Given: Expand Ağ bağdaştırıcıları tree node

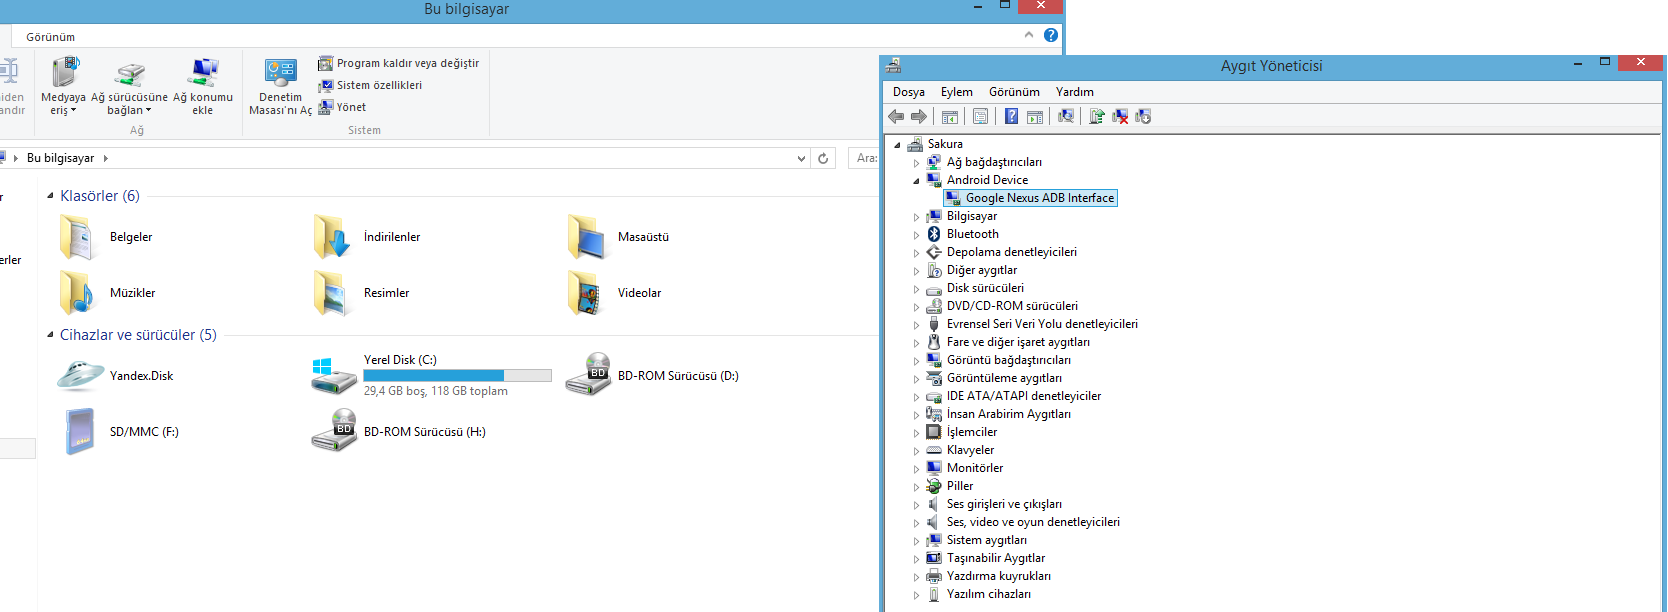Looking at the screenshot, I should 916,163.
